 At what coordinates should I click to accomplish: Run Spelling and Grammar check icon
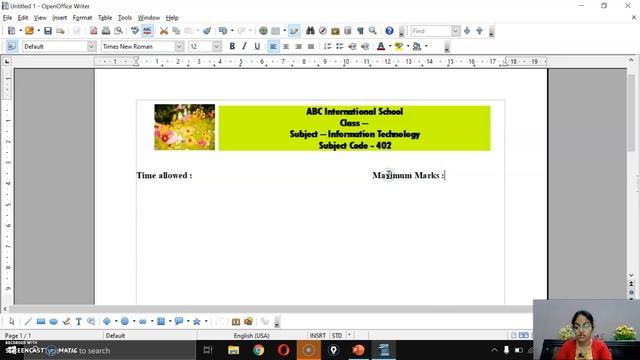(x=135, y=31)
